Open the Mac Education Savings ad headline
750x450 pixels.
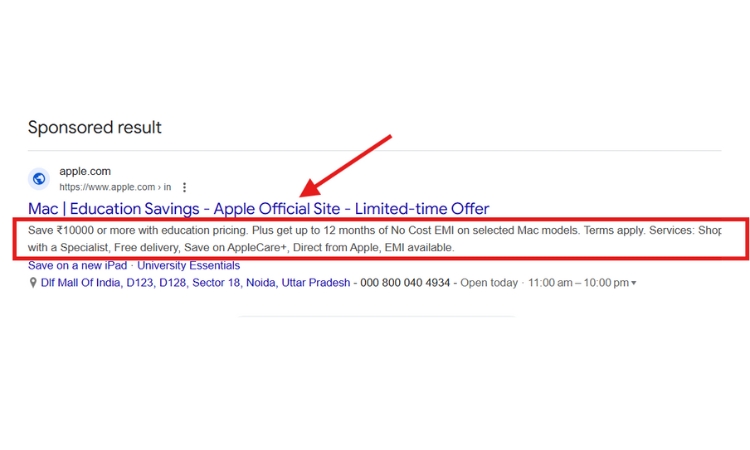258,209
